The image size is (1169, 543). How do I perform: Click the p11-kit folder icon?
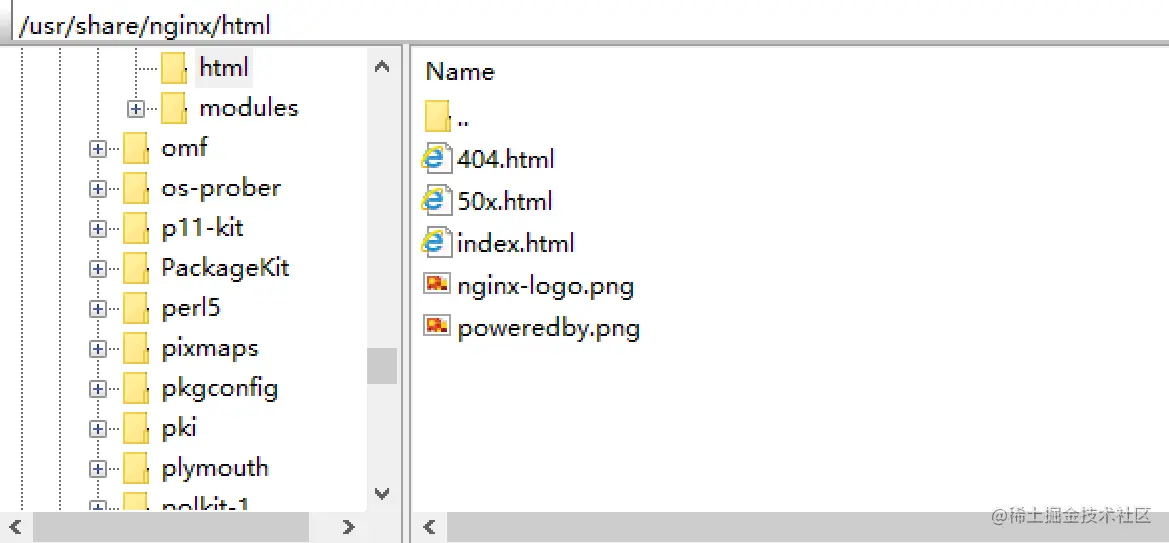pos(136,228)
